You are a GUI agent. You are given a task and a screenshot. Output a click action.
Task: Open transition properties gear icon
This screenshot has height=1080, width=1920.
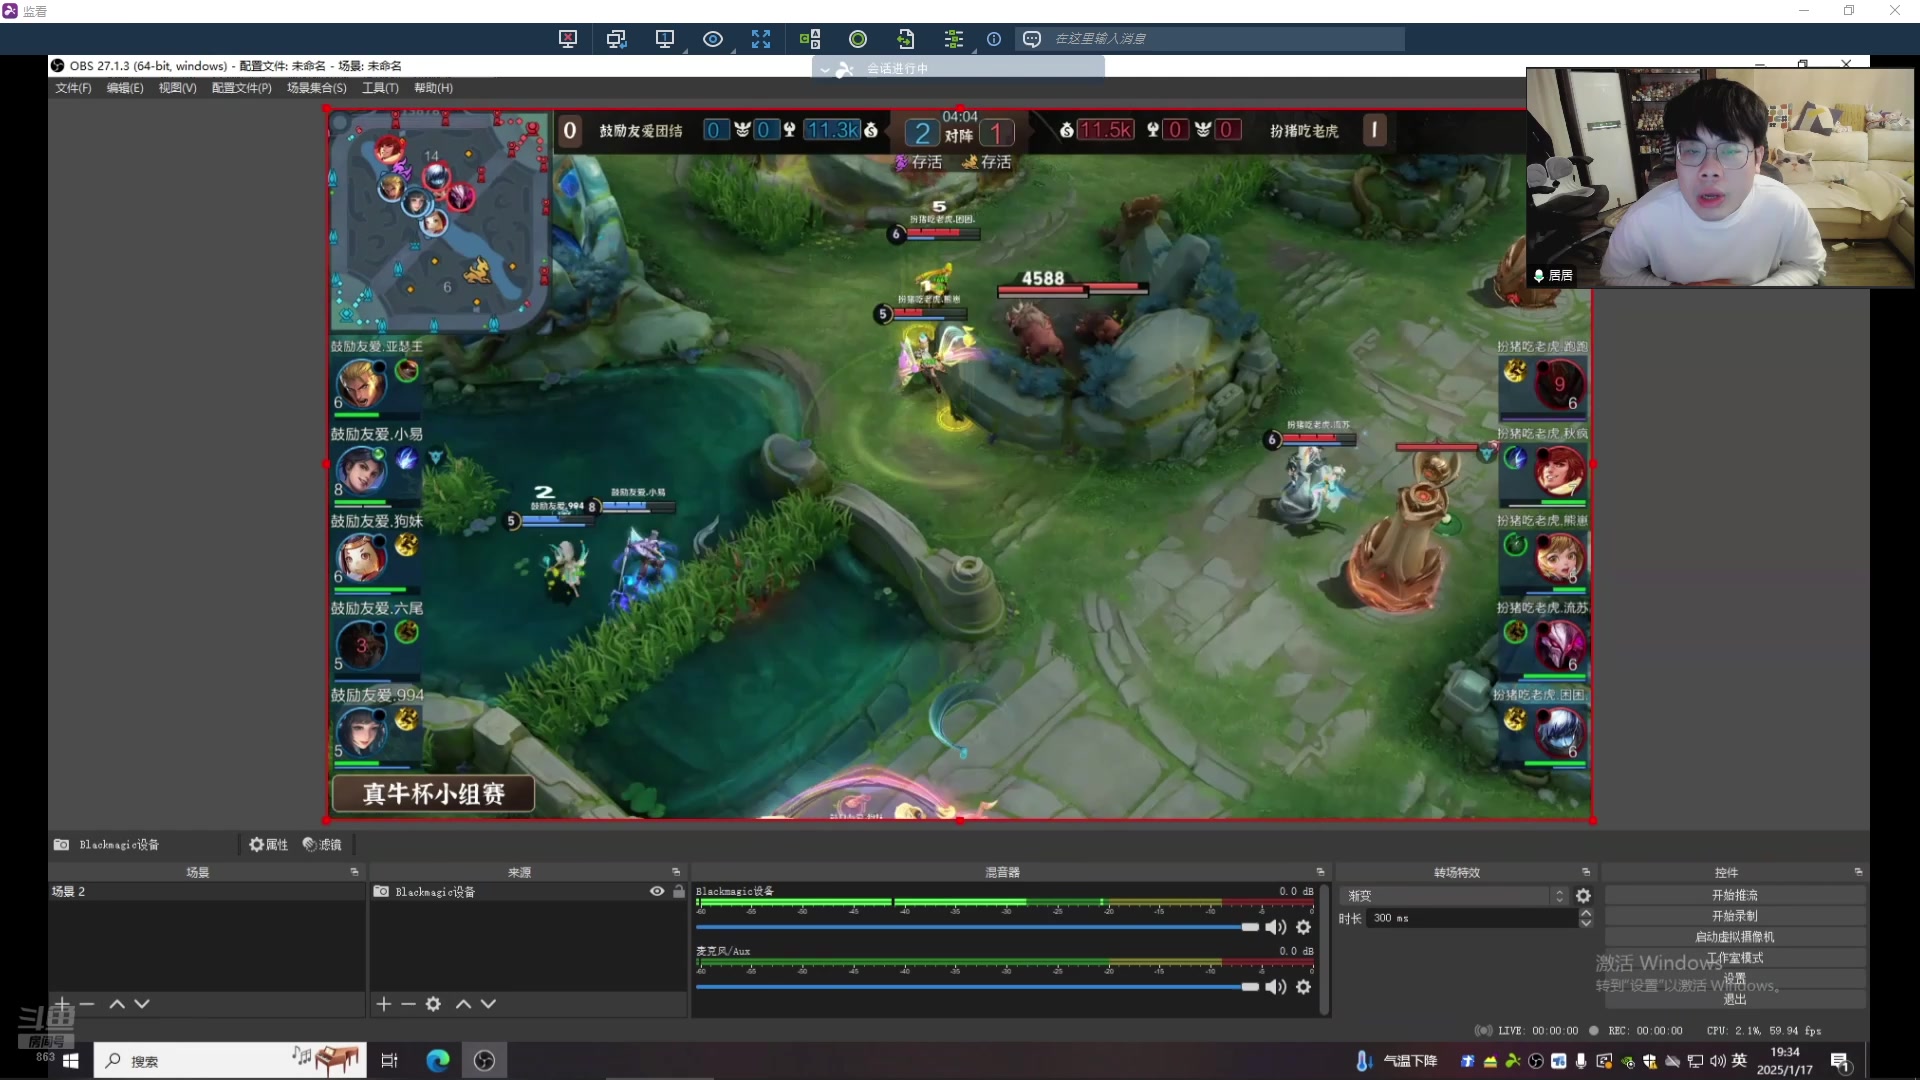[1583, 896]
